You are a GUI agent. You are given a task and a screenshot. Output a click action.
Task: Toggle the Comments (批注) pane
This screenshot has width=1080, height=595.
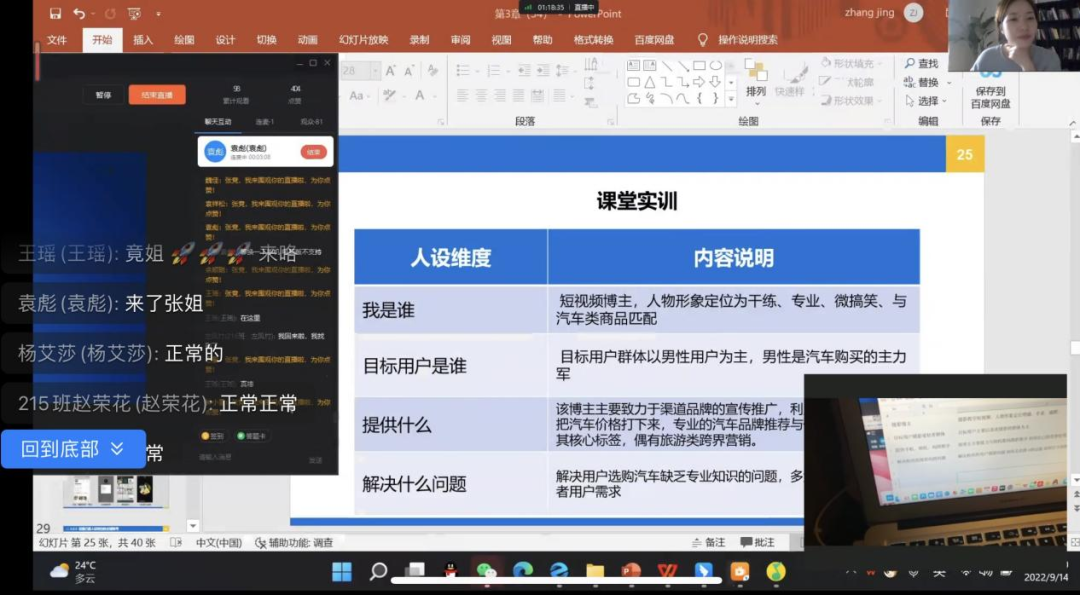(x=758, y=542)
